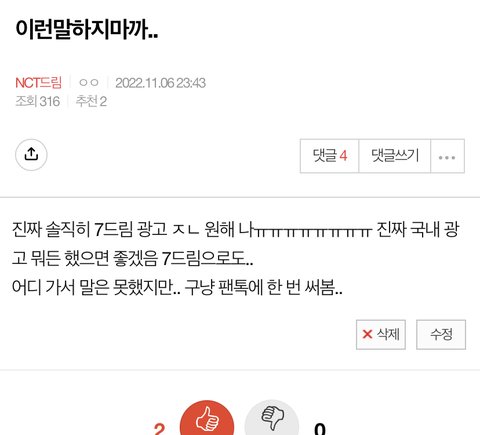The image size is (480, 435).
Task: Click the red upvote count 2
Action: tap(160, 429)
